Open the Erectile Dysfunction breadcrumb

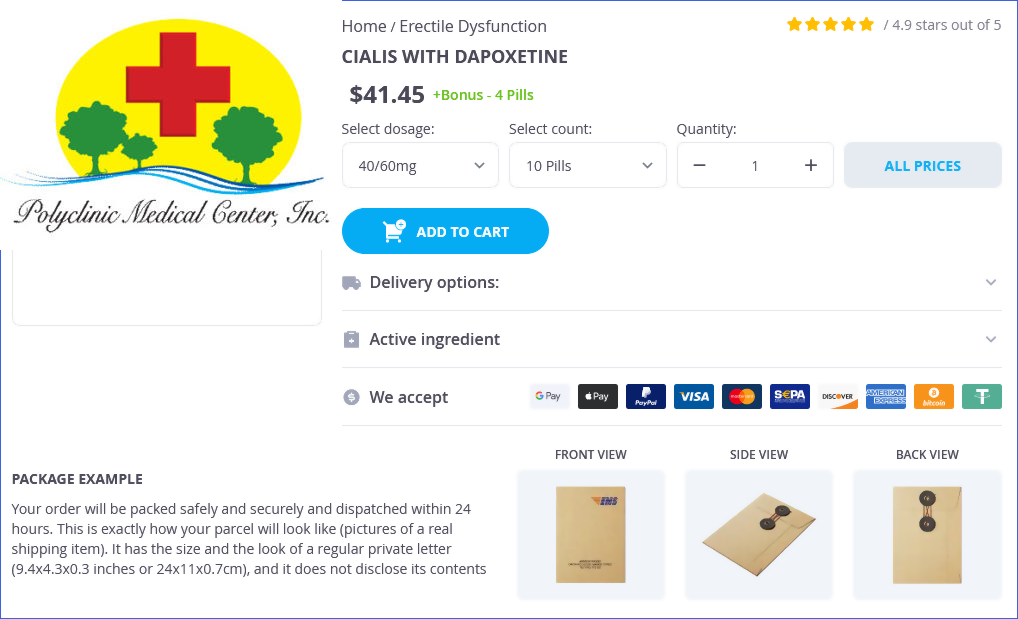click(x=473, y=26)
